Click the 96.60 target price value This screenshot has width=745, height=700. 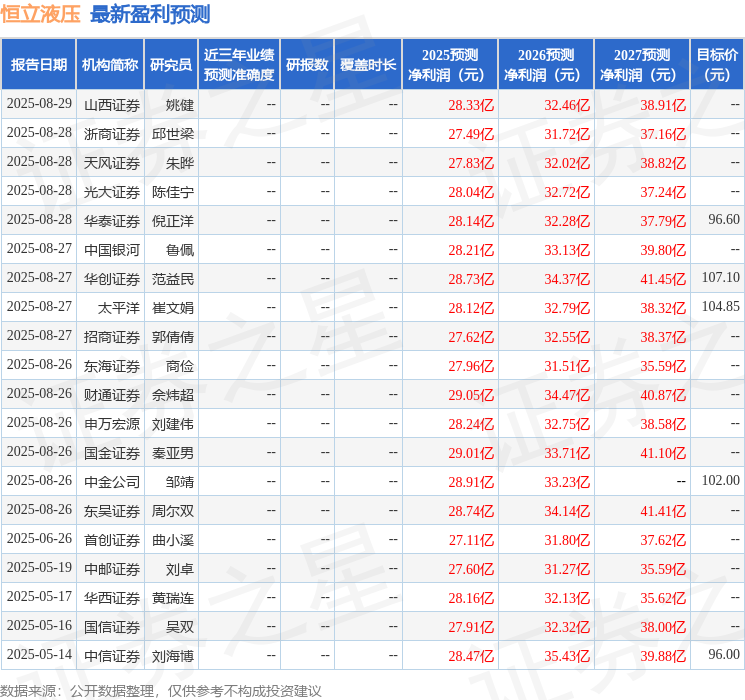pyautogui.click(x=724, y=219)
